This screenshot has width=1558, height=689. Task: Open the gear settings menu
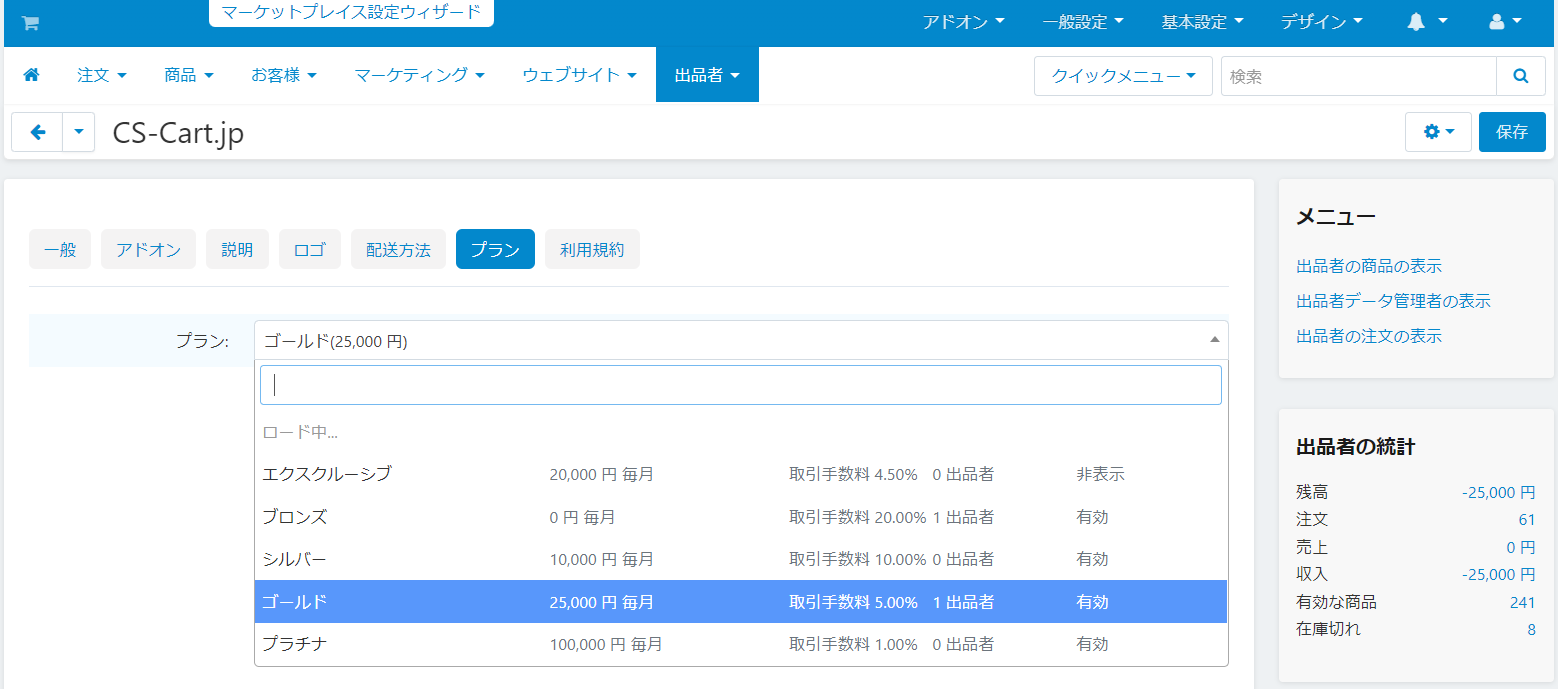tap(1438, 132)
